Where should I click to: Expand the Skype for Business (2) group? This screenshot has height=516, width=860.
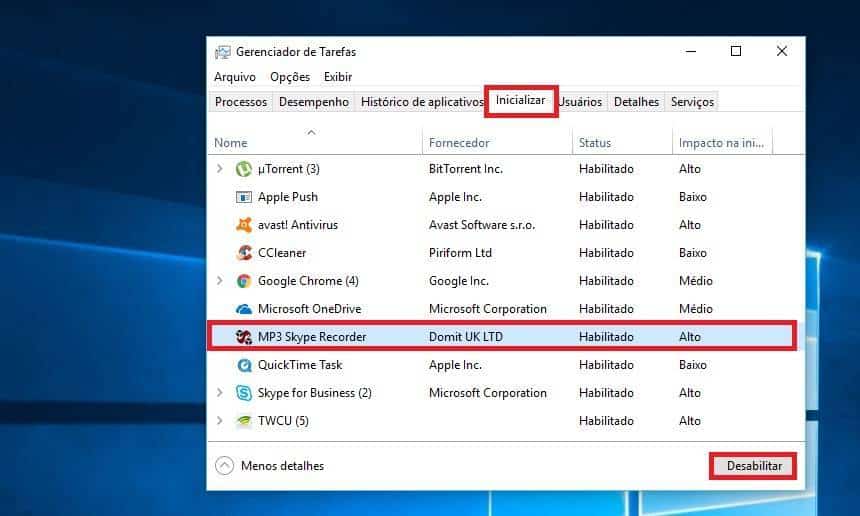coord(219,392)
